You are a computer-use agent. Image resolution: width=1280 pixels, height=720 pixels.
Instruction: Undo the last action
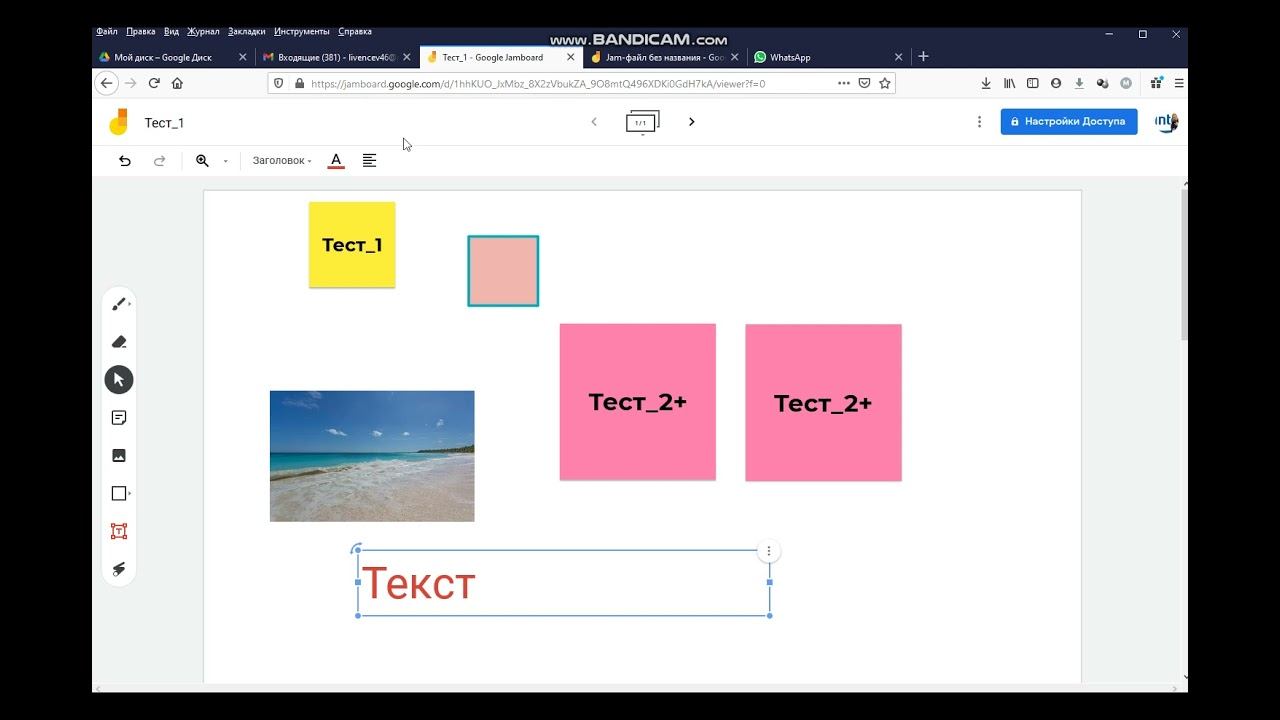125,161
